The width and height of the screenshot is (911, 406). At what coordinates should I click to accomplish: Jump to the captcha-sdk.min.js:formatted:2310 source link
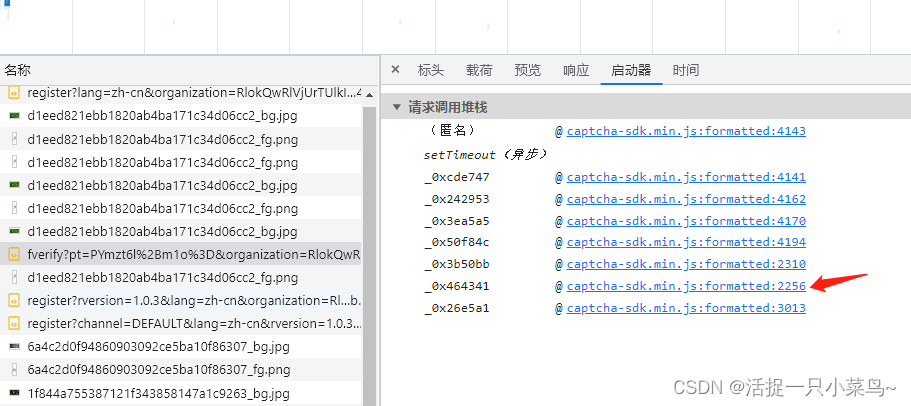coord(686,264)
